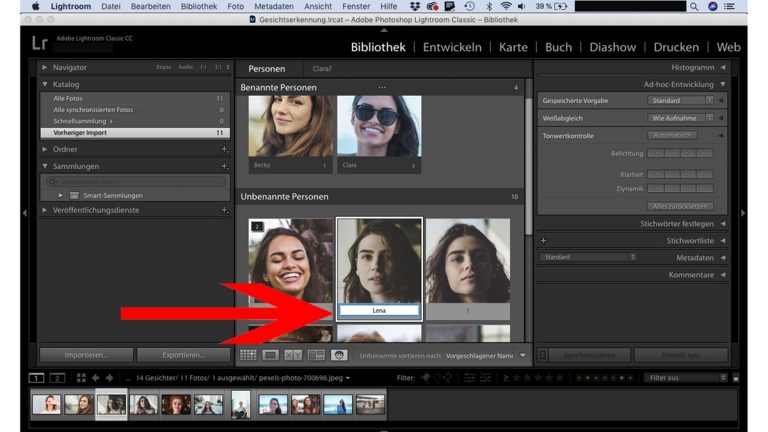Toggle the rating comparison ≥ symbol

click(505, 378)
